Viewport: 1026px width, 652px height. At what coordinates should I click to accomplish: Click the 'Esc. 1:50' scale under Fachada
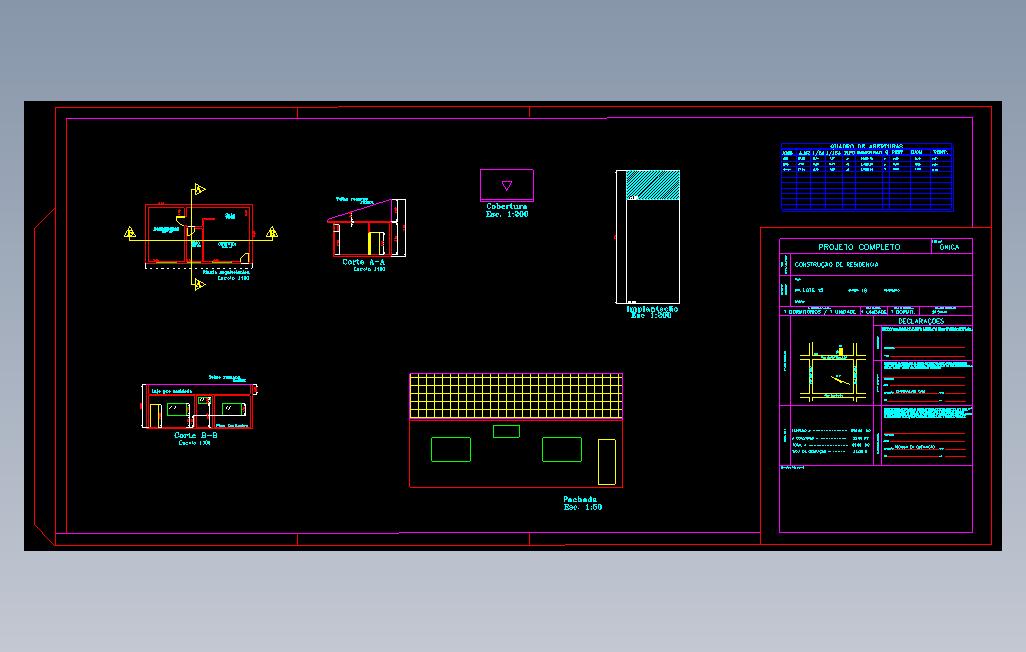[x=582, y=507]
